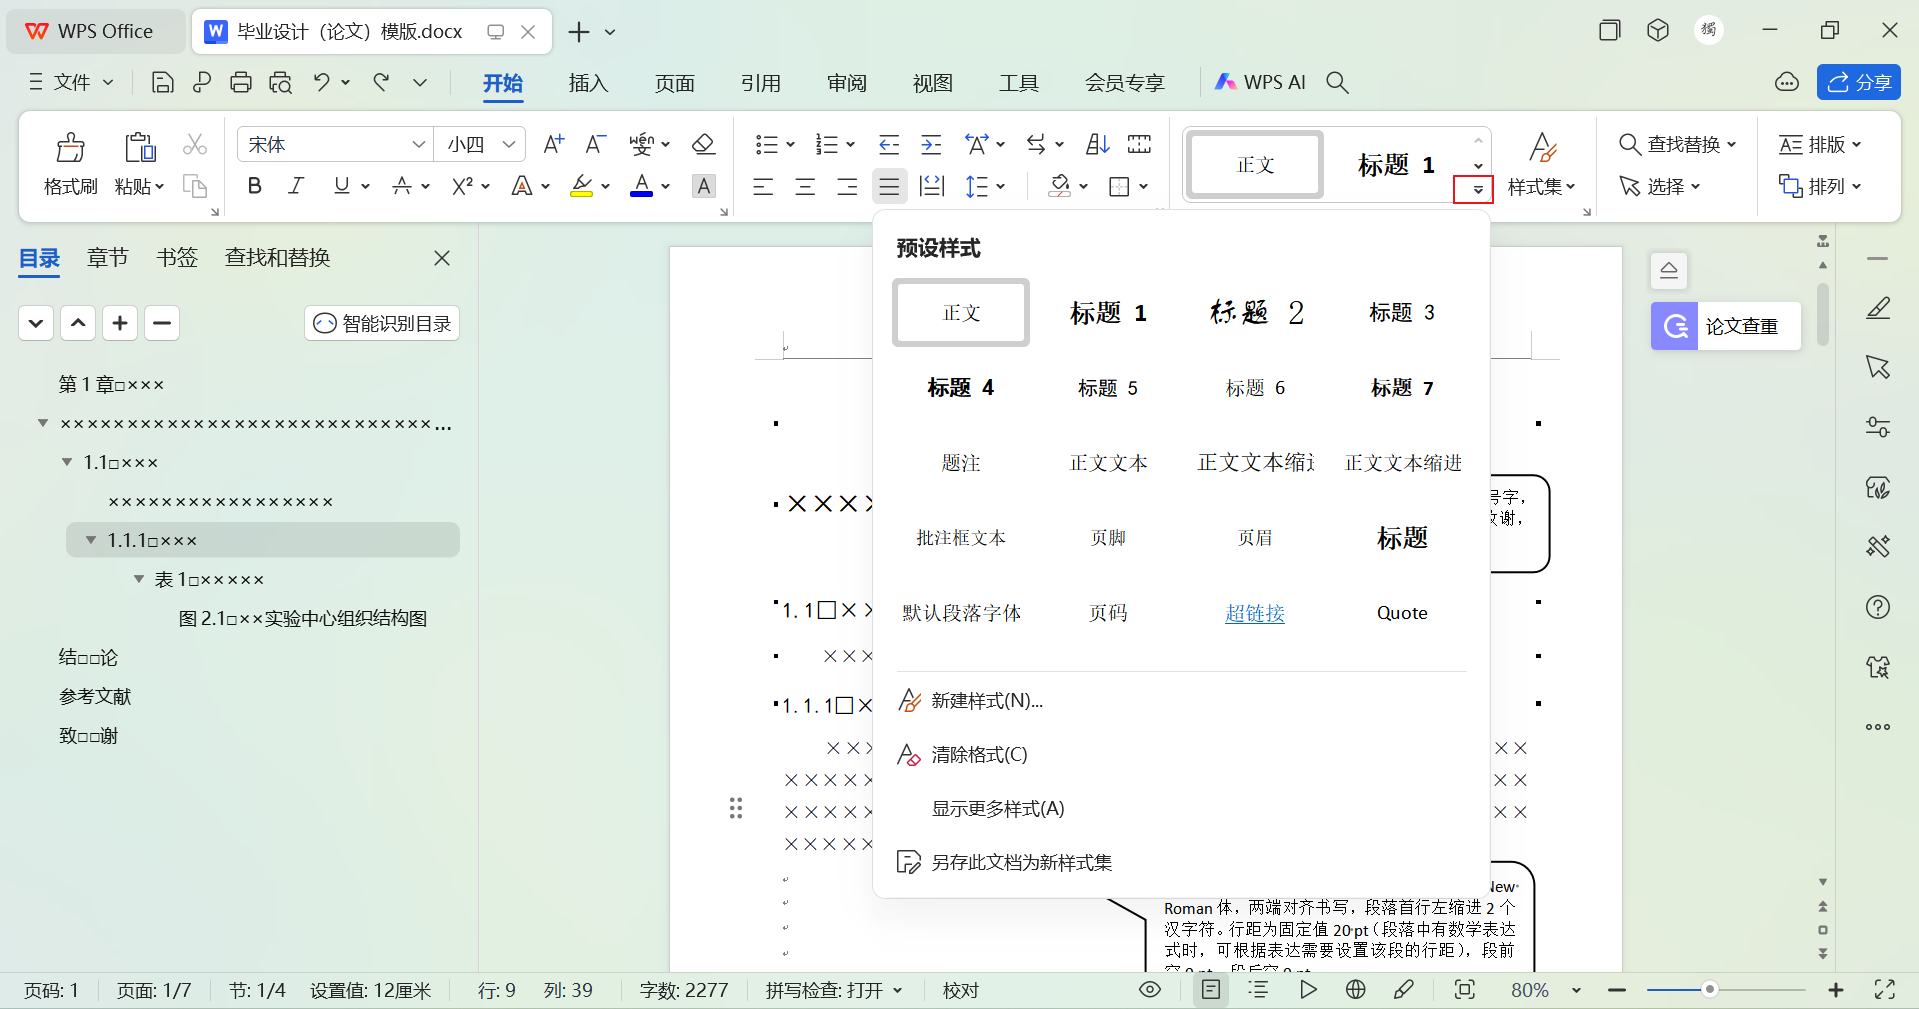The width and height of the screenshot is (1919, 1009).
Task: Click the sort A-Z icon
Action: [x=1097, y=144]
